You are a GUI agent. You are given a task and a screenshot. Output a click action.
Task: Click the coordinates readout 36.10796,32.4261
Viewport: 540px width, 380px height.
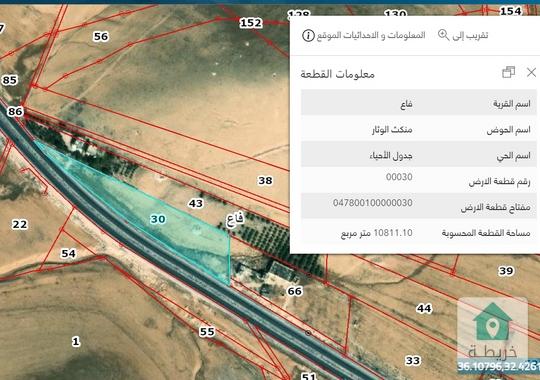(x=498, y=366)
